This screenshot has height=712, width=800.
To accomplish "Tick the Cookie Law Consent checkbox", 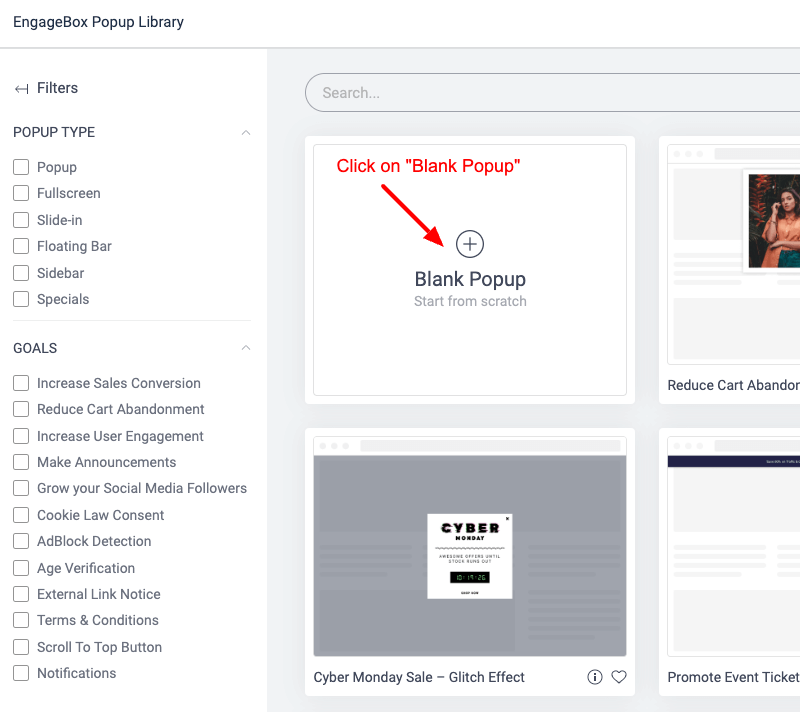I will pyautogui.click(x=21, y=515).
